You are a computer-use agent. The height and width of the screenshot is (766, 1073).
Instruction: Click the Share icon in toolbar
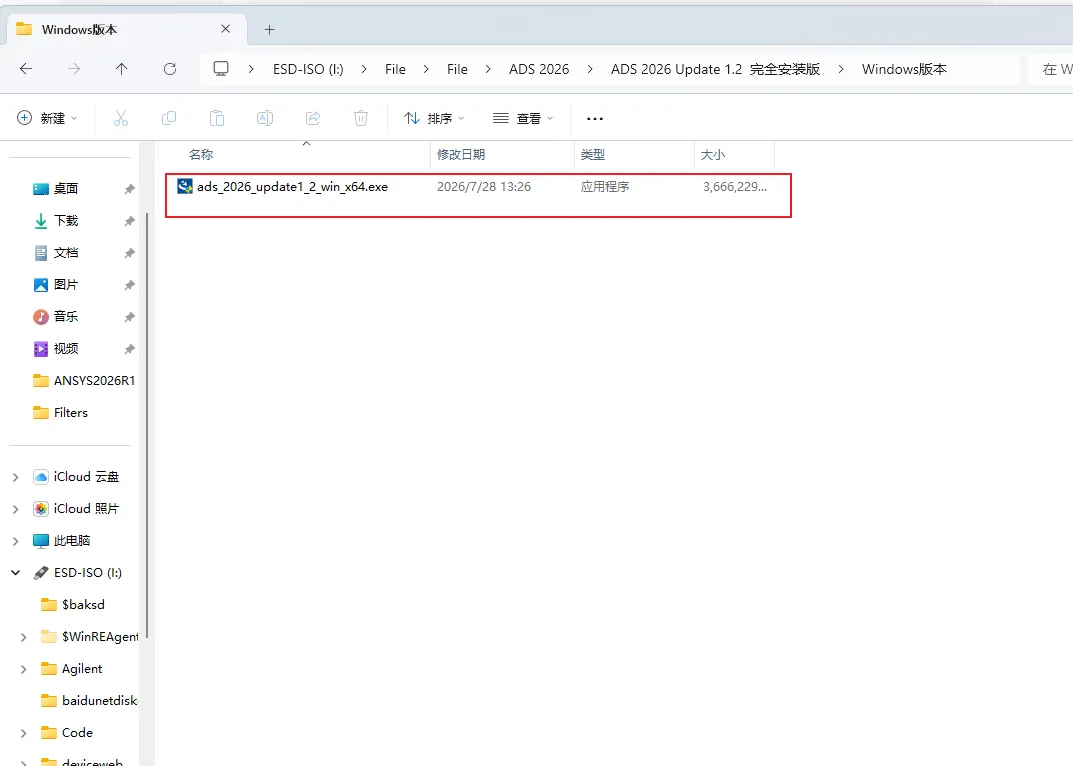click(313, 118)
